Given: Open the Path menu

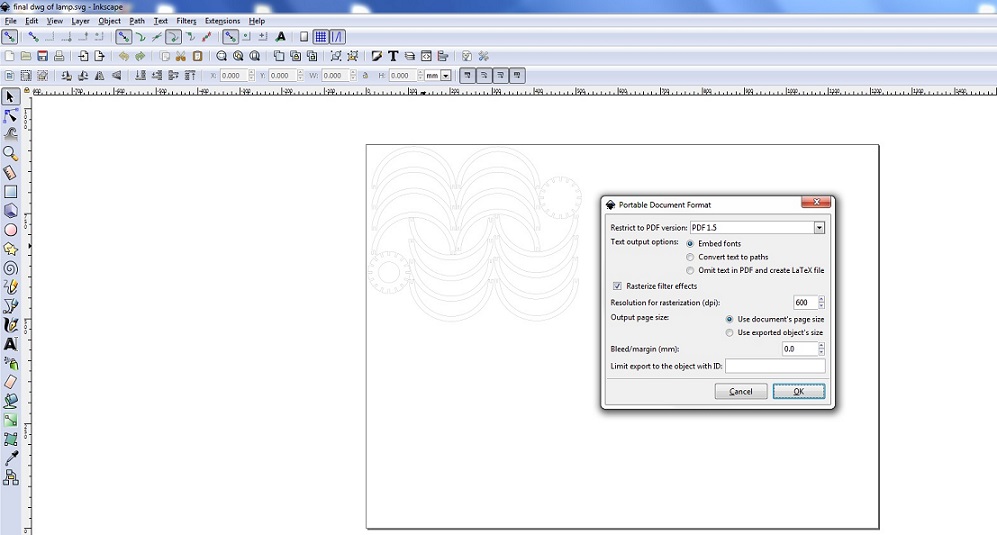Looking at the screenshot, I should 137,21.
